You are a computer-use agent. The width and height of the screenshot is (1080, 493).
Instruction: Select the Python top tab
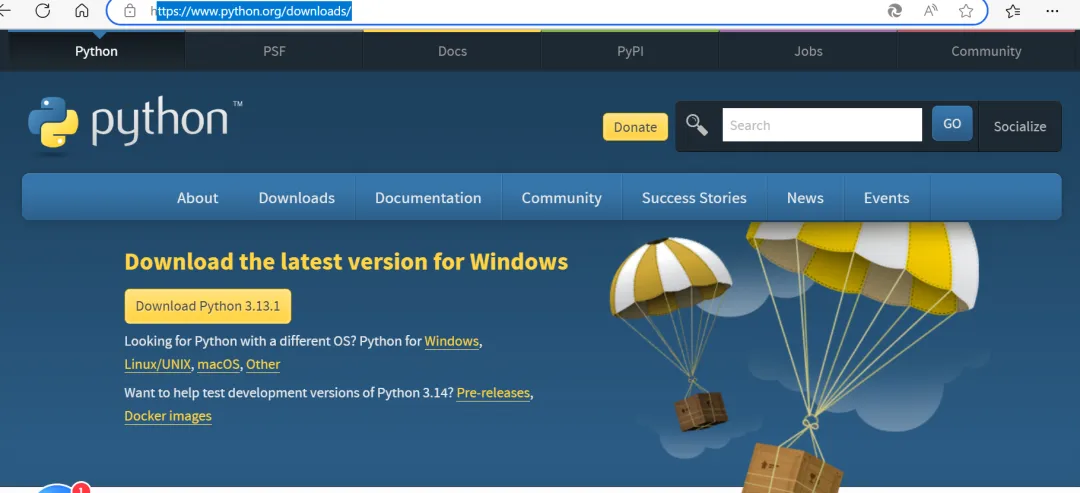click(96, 51)
